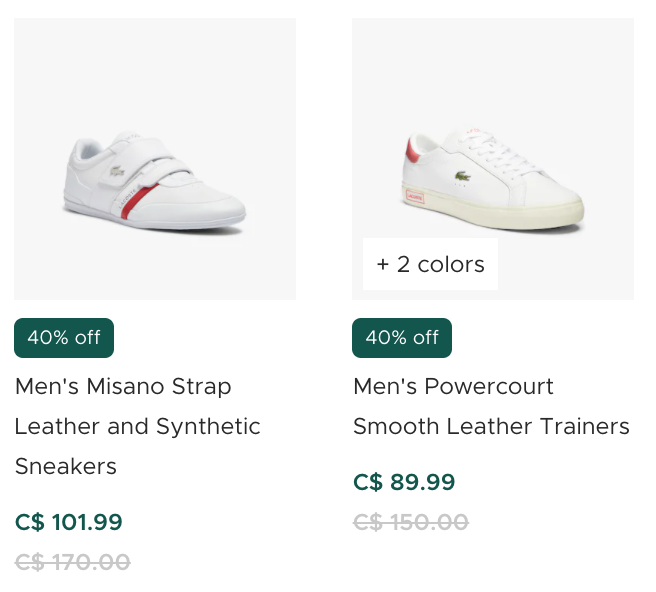Click the 40% off badge under Powercourt

tap(402, 338)
